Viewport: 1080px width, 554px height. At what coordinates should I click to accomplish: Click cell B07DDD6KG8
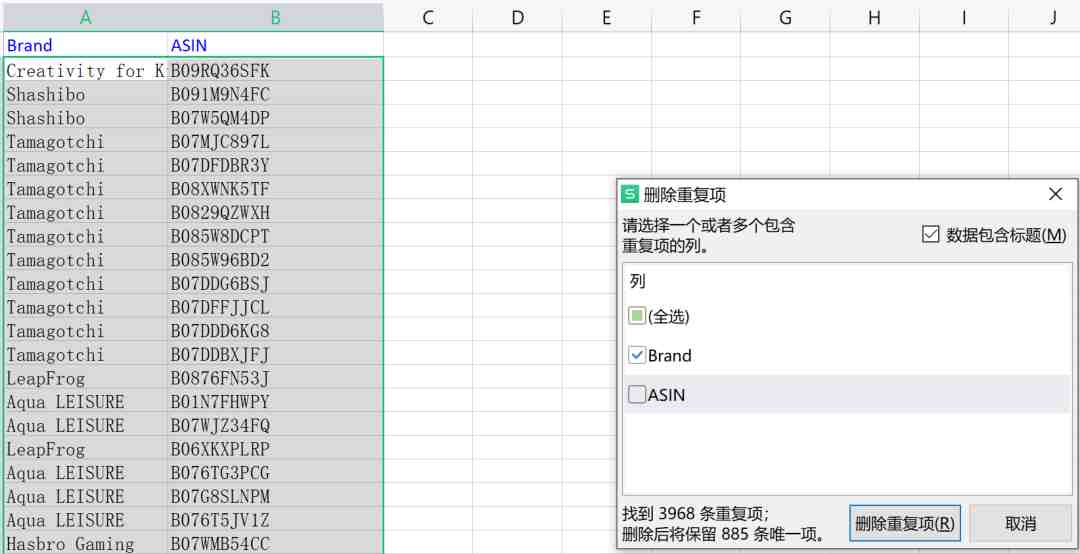(x=276, y=331)
